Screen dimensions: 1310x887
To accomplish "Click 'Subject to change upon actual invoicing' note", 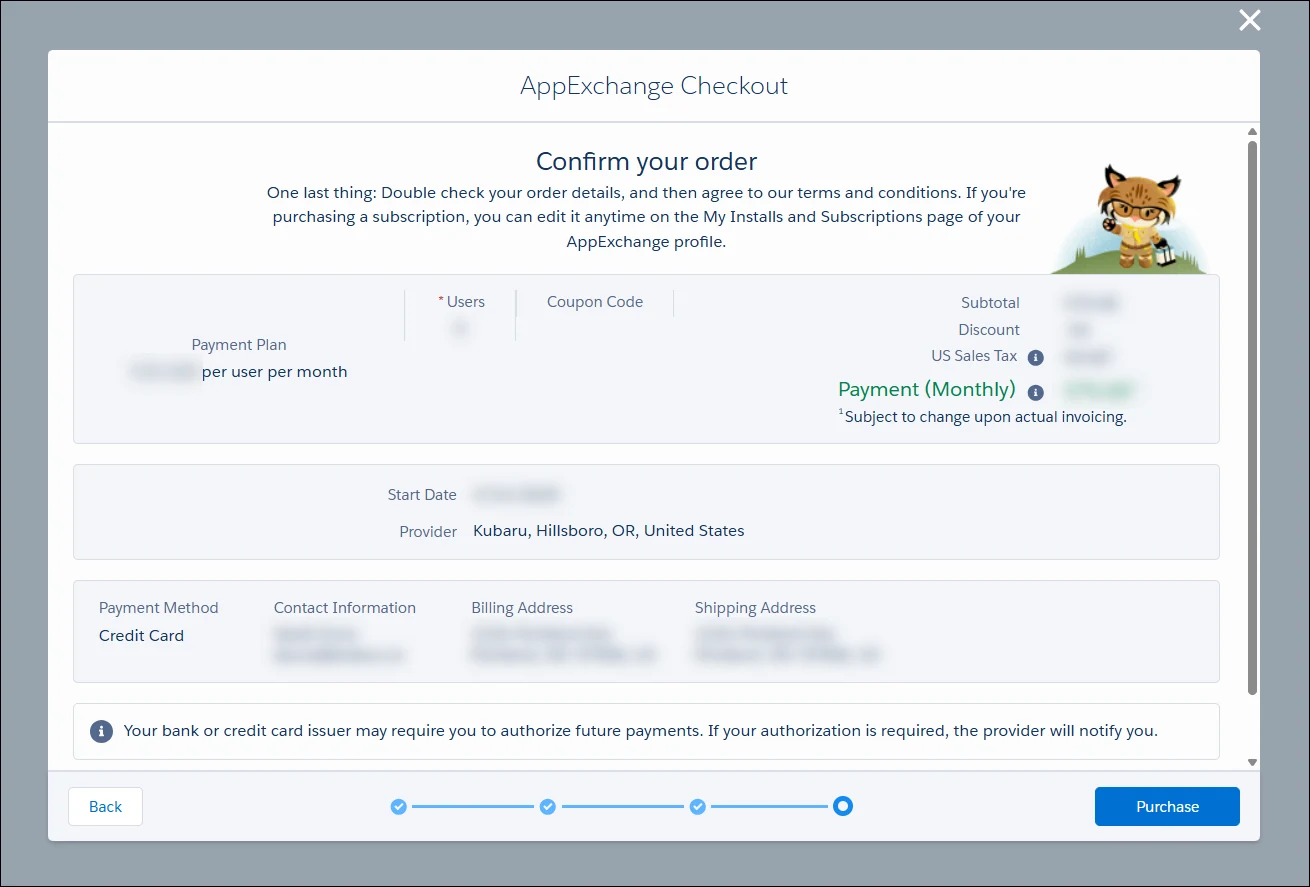I will point(983,417).
